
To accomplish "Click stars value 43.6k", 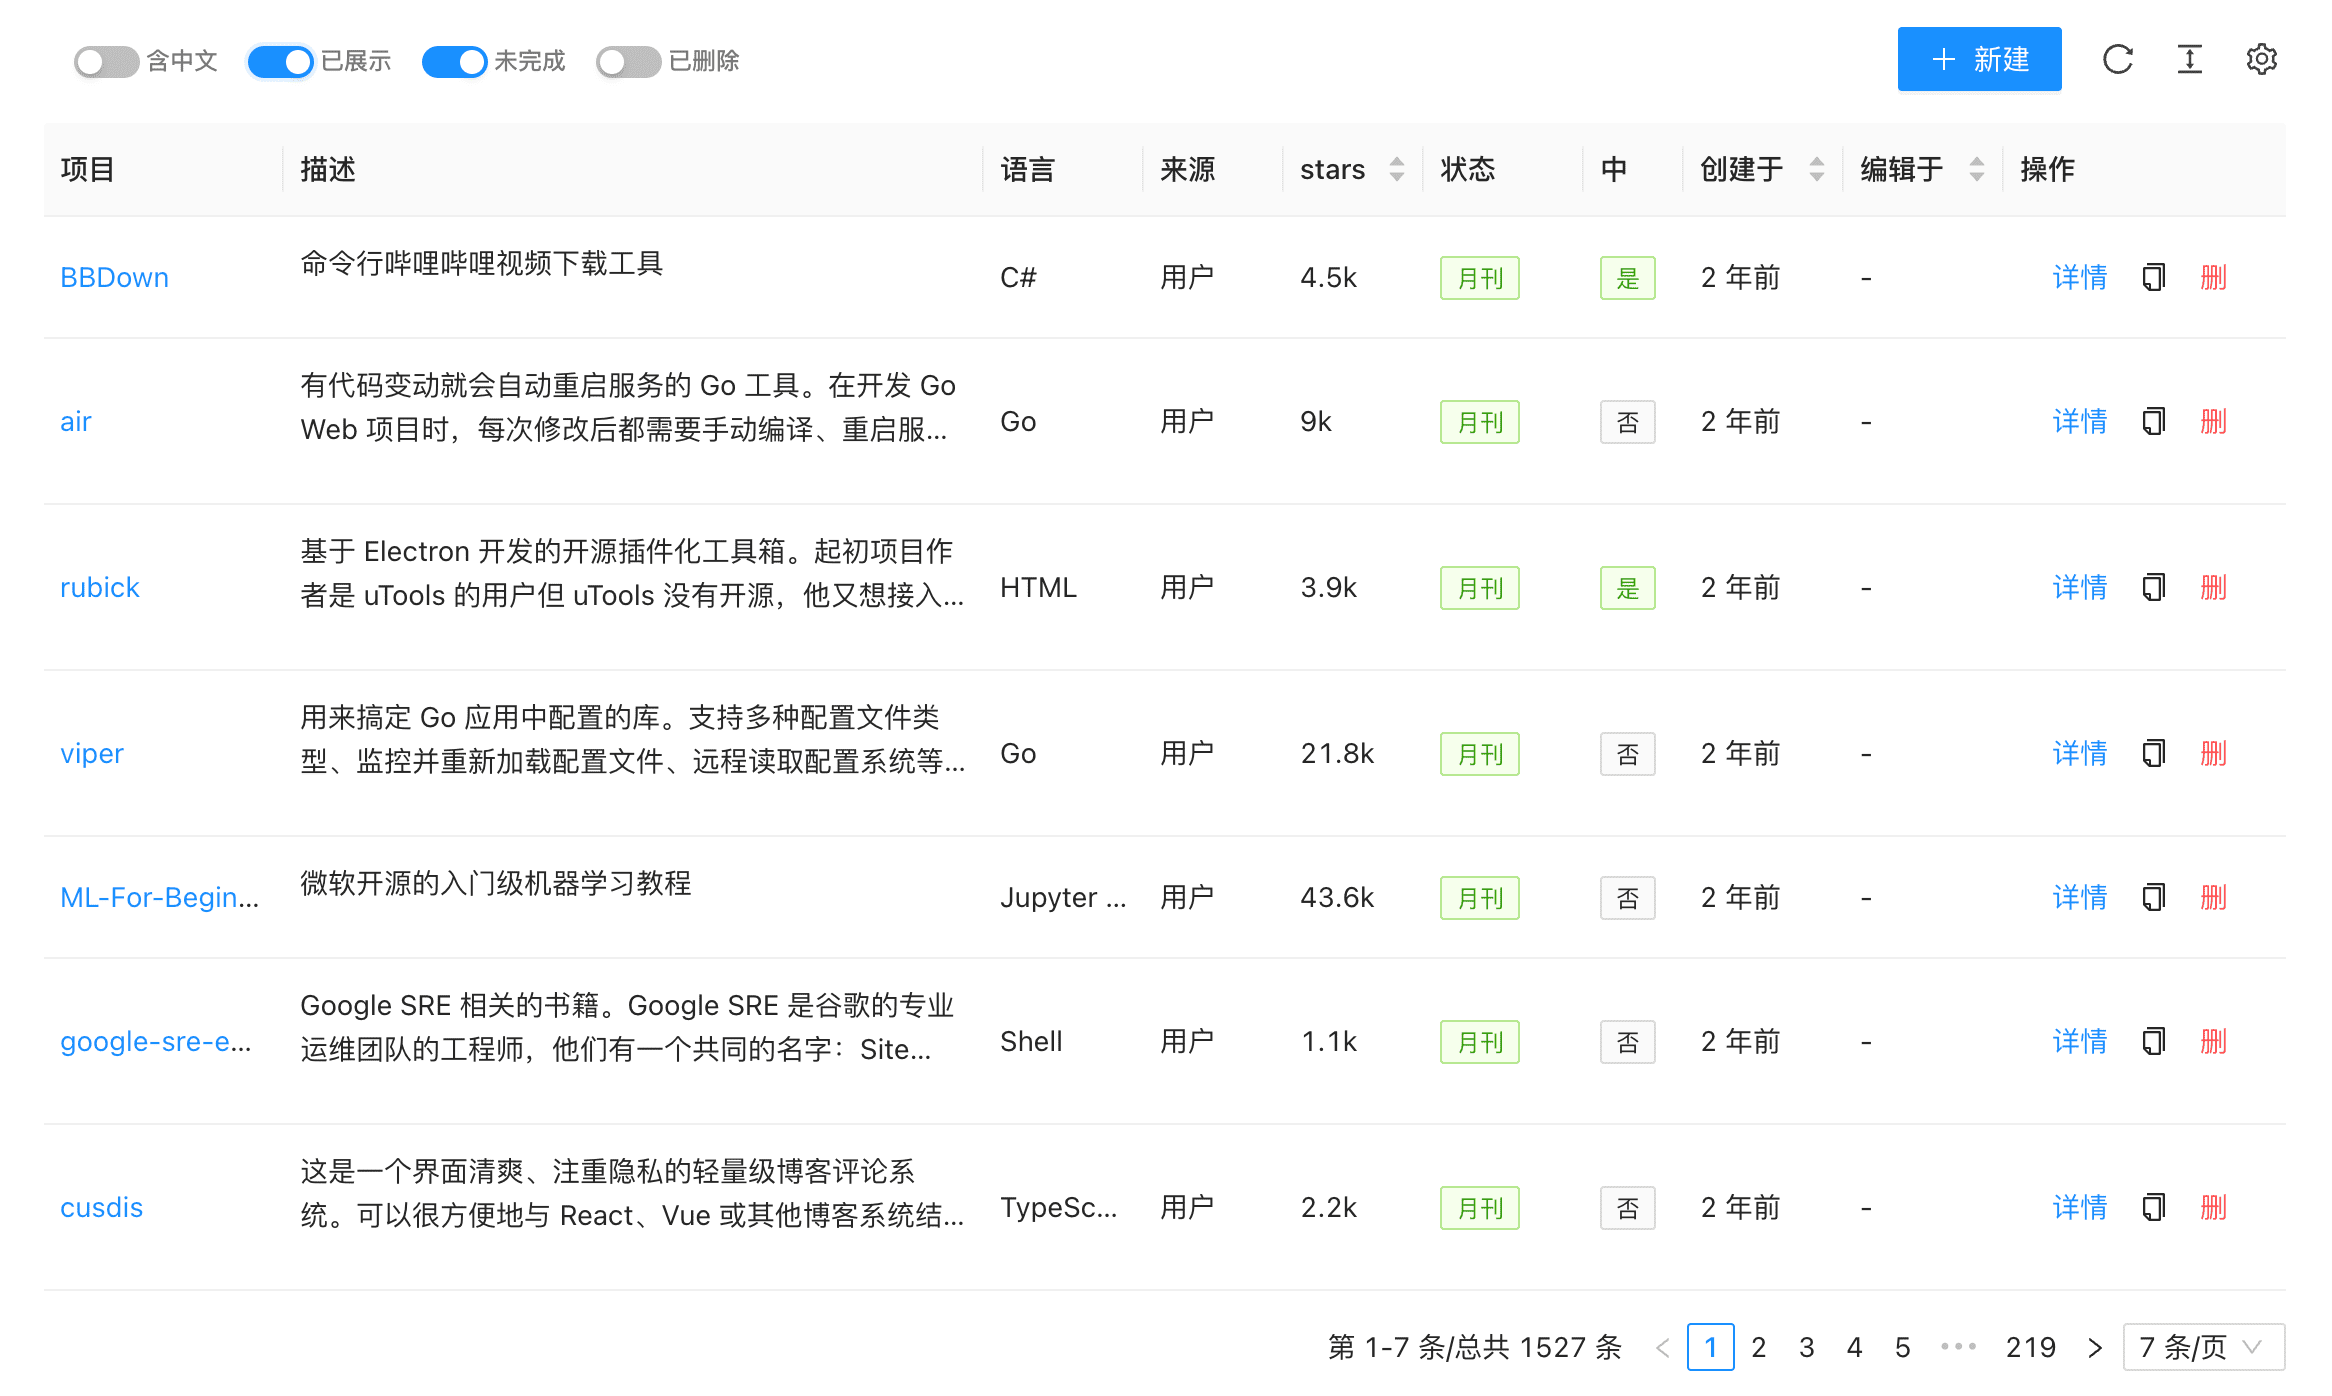I will click(x=1338, y=897).
